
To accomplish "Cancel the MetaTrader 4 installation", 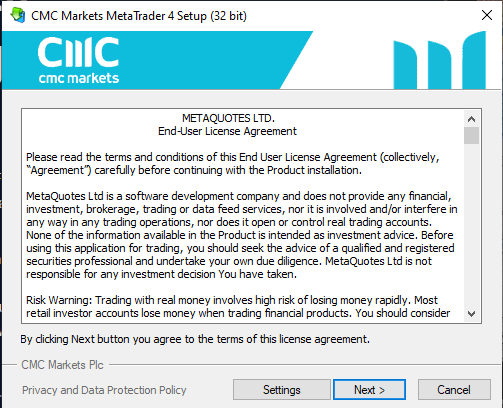I will click(x=454, y=389).
